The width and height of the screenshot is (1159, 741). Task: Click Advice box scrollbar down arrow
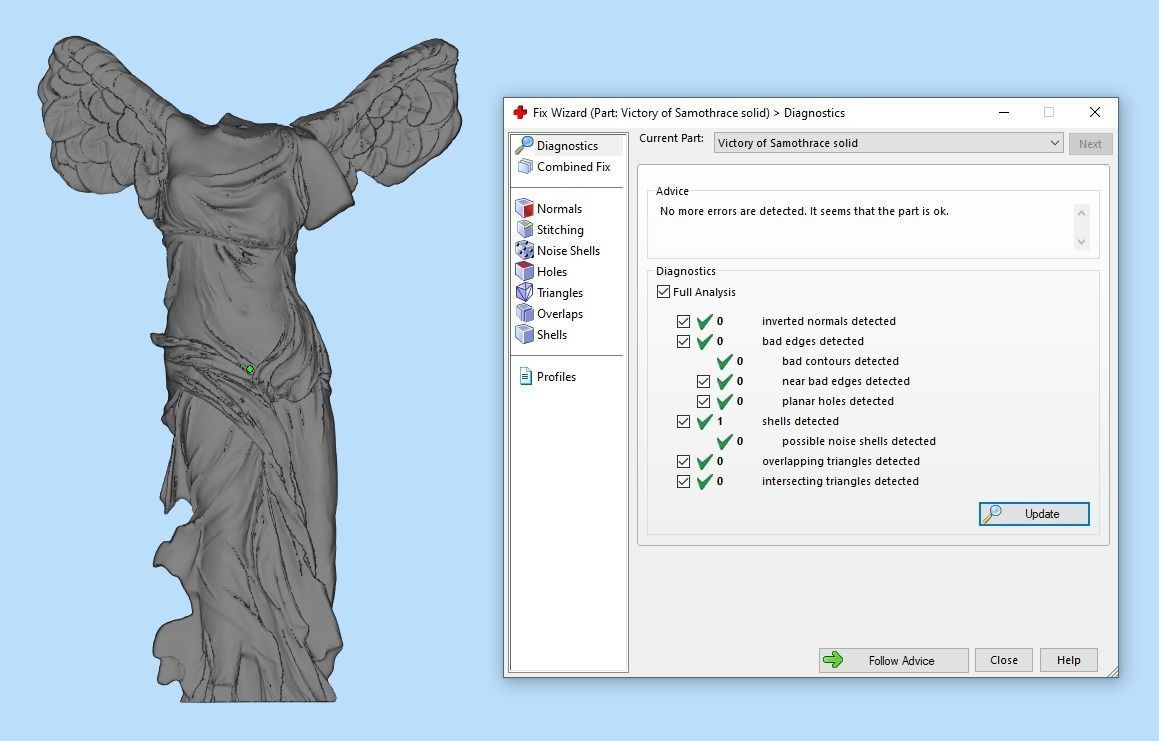pyautogui.click(x=1081, y=242)
